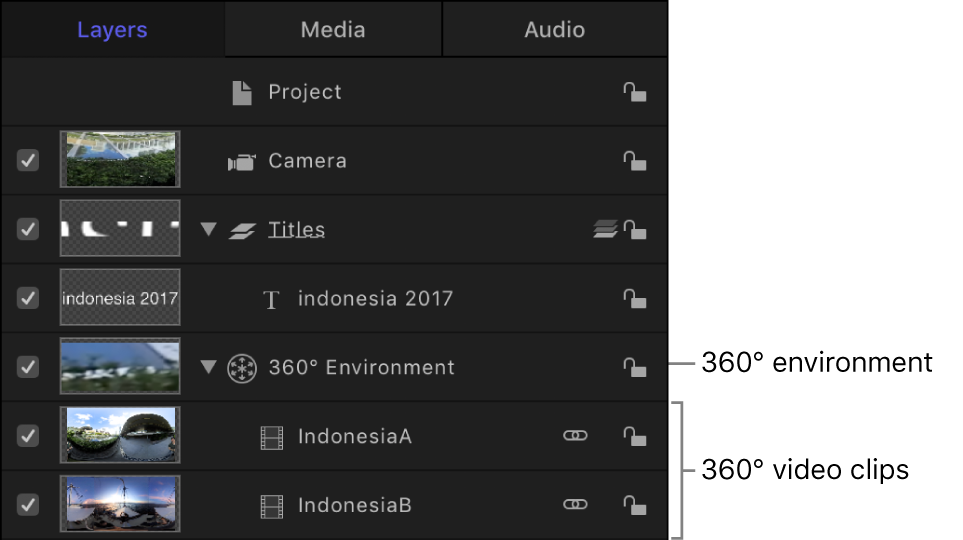Click the camera icon beside Camera
This screenshot has width=963, height=540.
242,162
